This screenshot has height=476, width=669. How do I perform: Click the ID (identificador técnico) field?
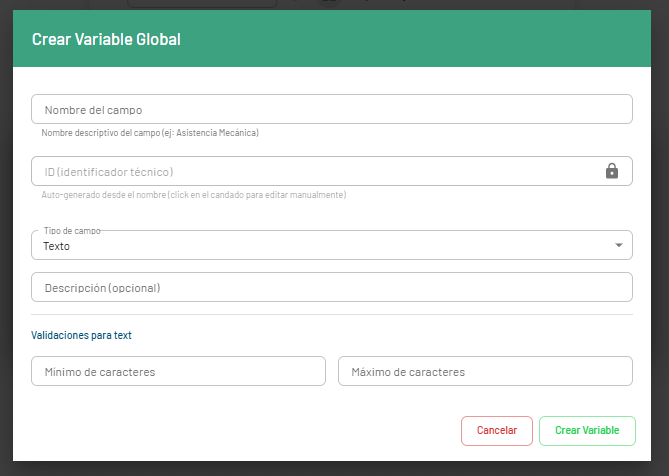[x=310, y=171]
